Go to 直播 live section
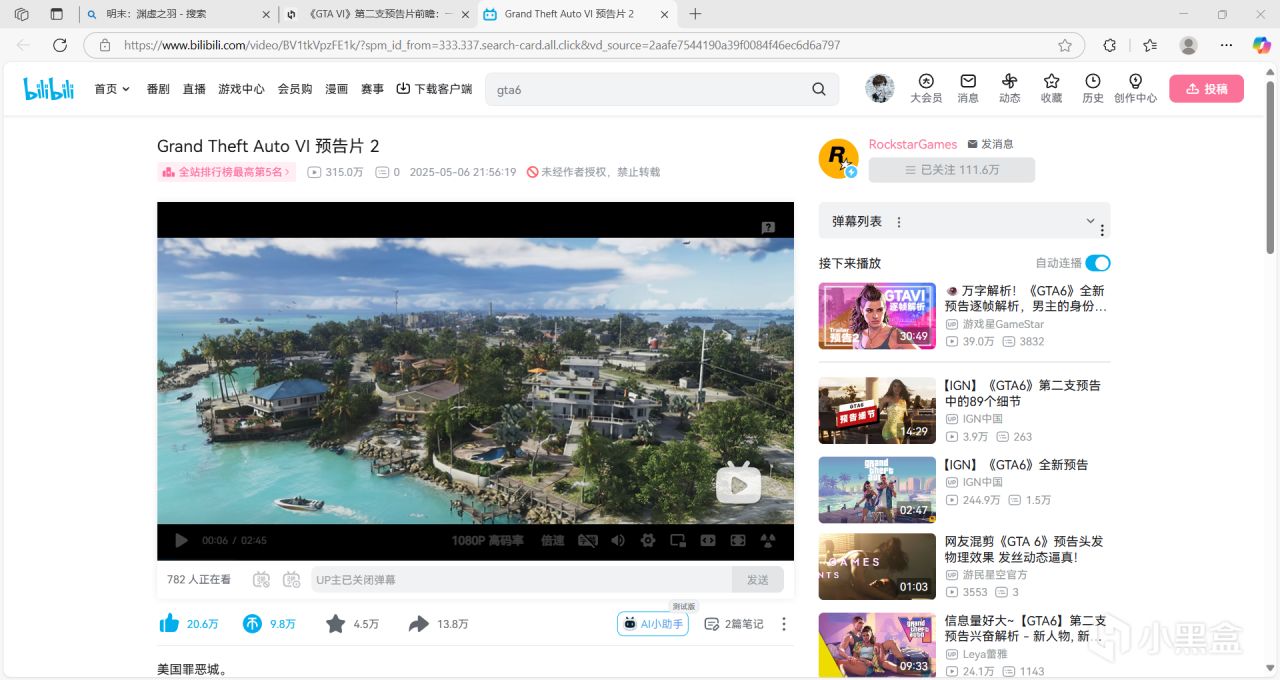This screenshot has width=1280, height=680. [x=194, y=89]
